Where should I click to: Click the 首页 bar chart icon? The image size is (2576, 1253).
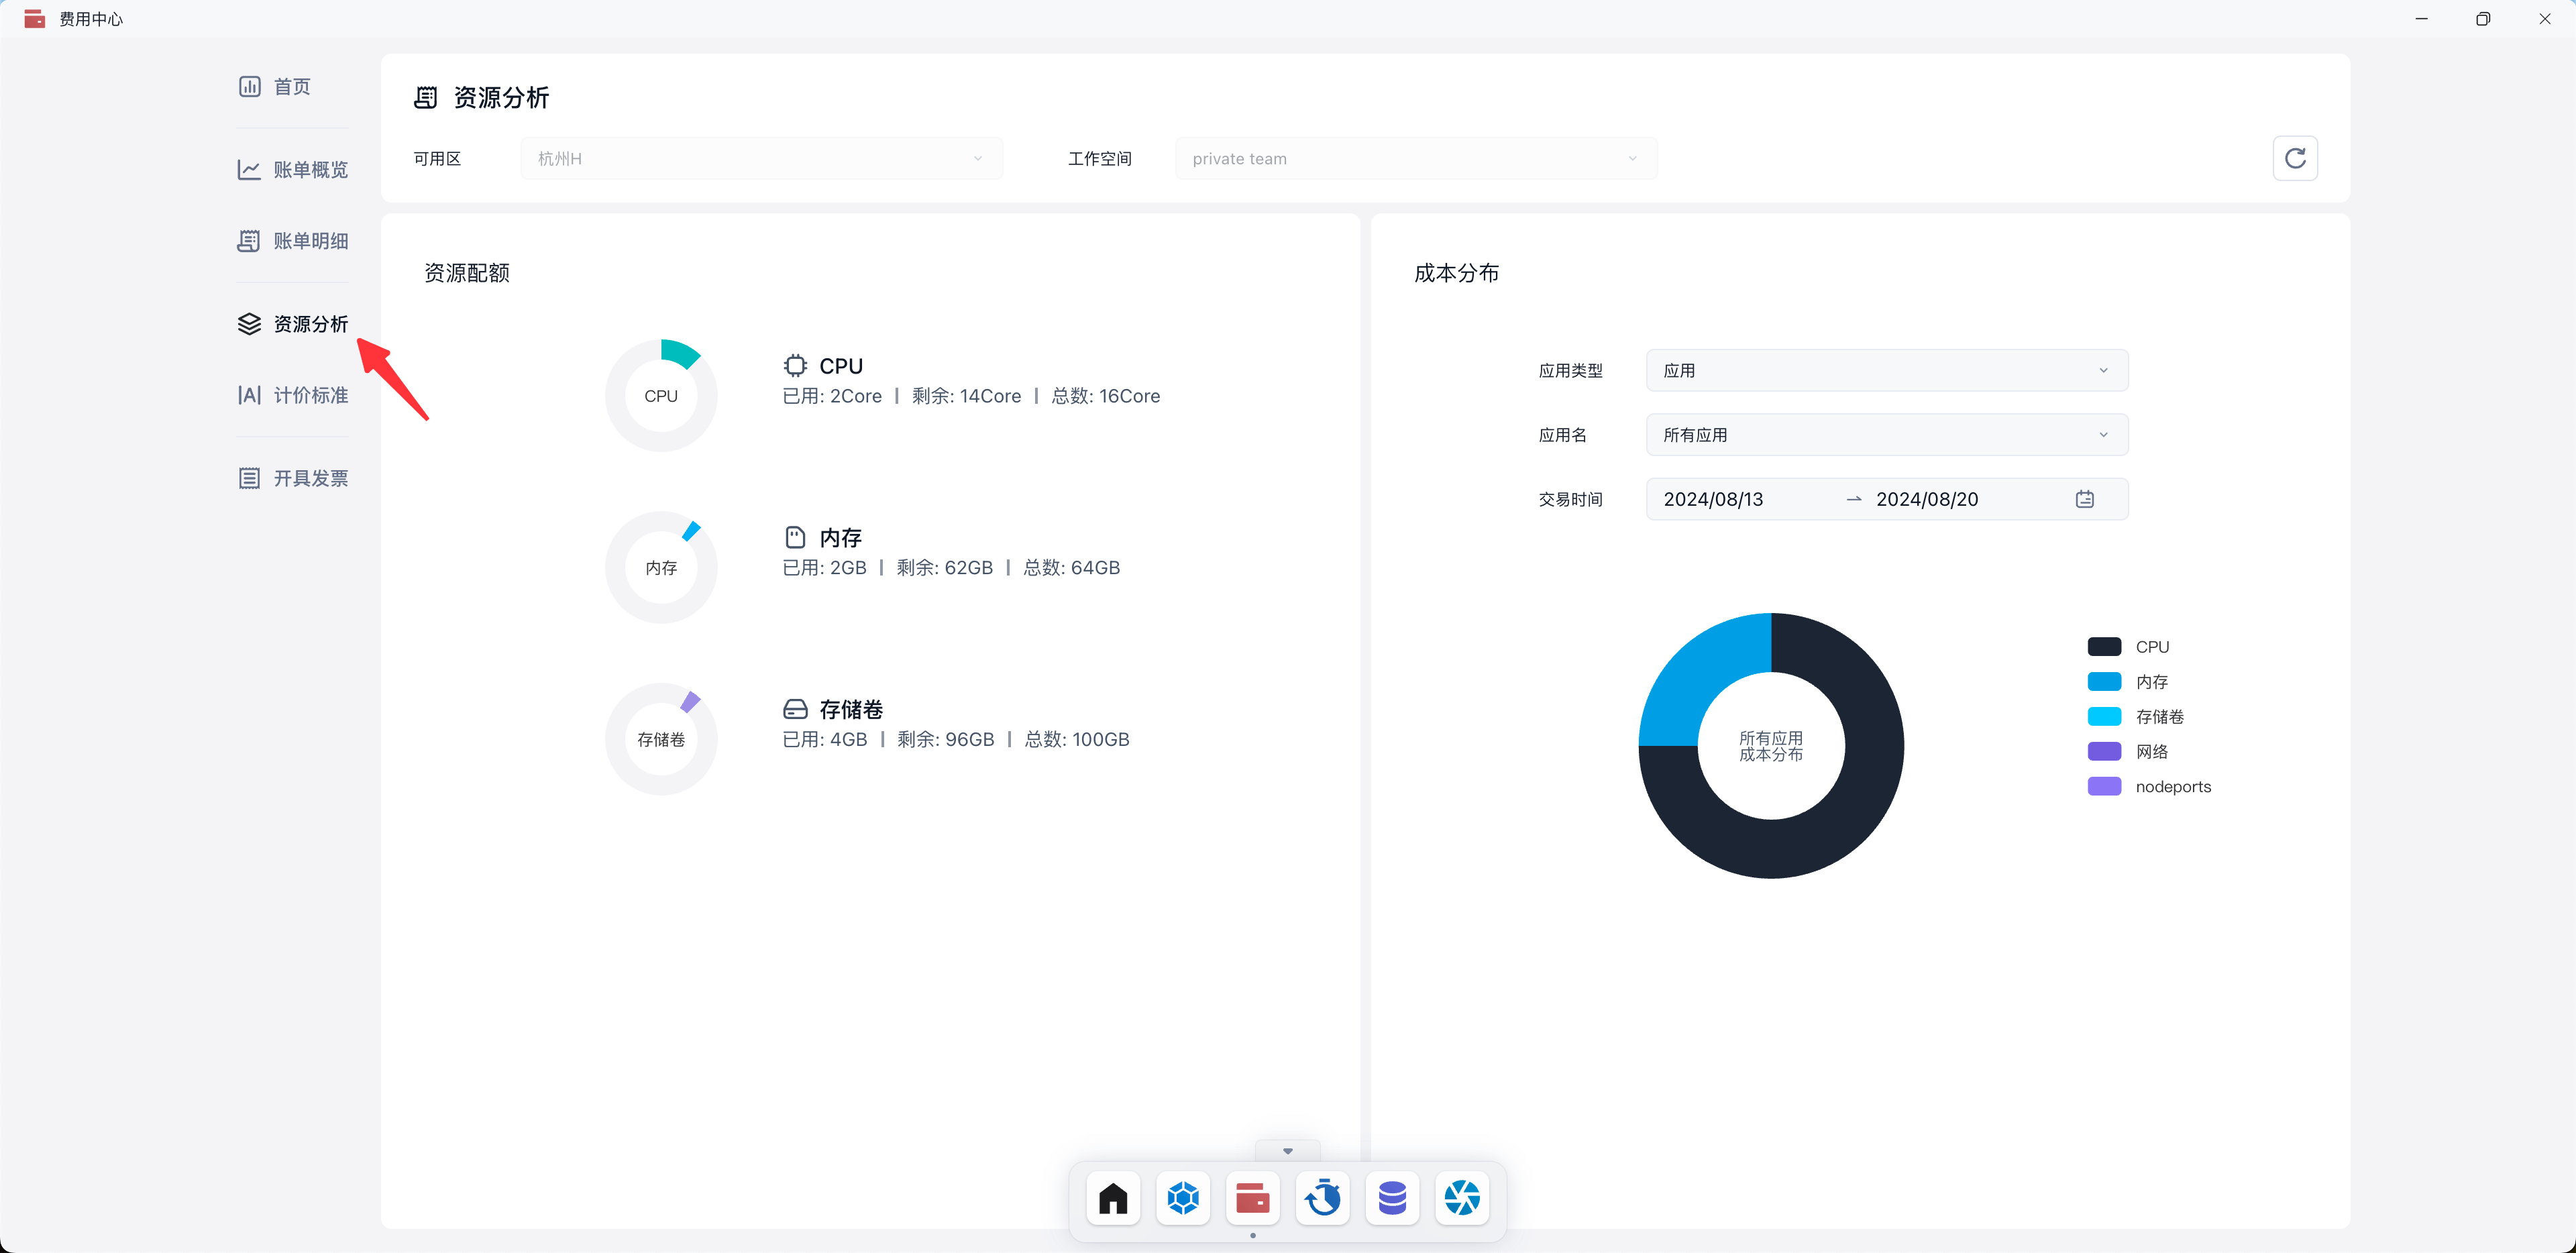[x=249, y=87]
